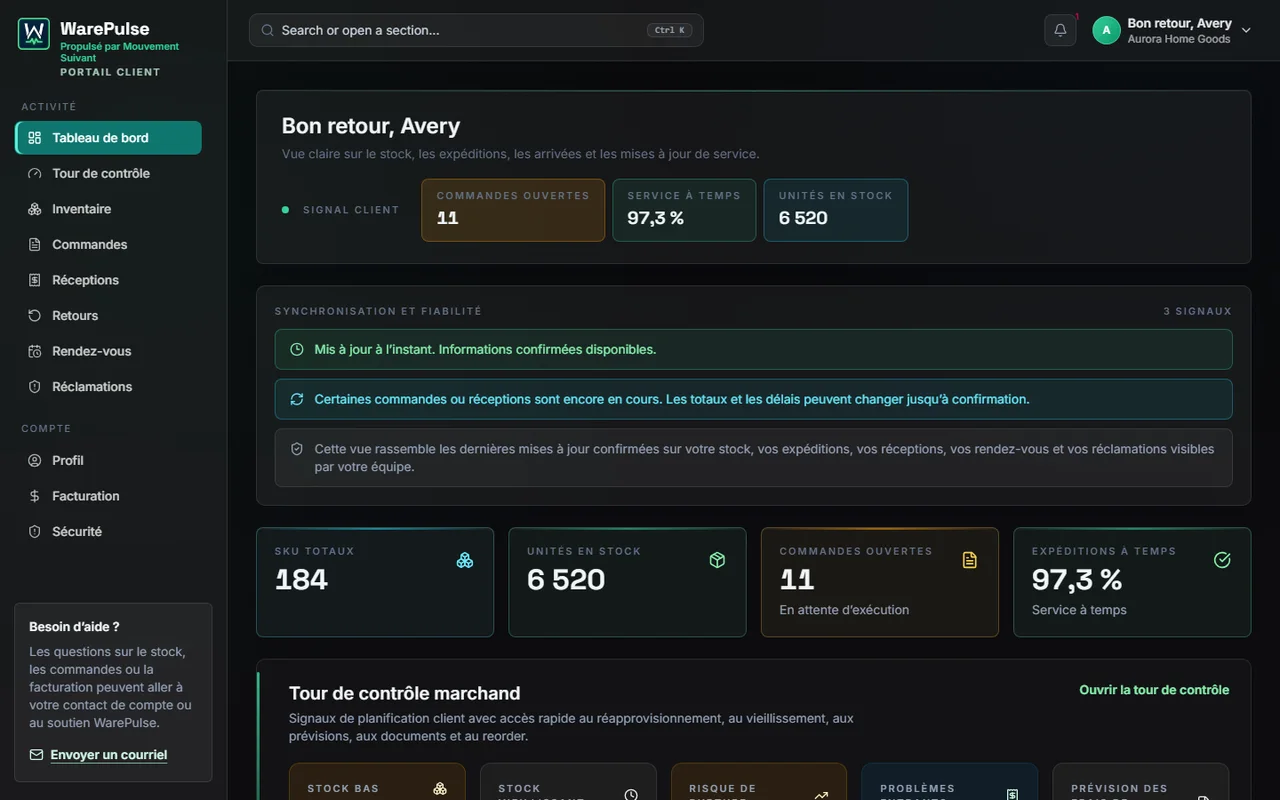Click the Profil user icon
The width and height of the screenshot is (1280, 800).
click(35, 460)
